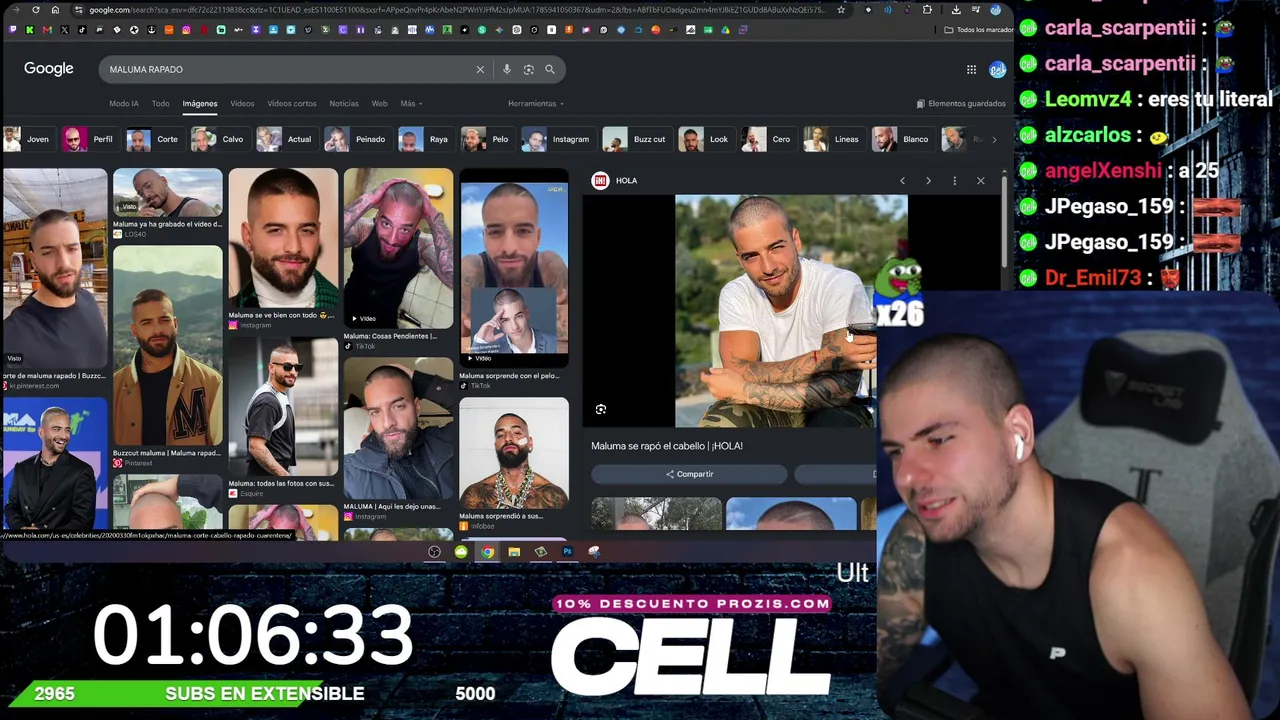The height and width of the screenshot is (720, 1280).
Task: Click the Compartir share button
Action: pos(689,474)
